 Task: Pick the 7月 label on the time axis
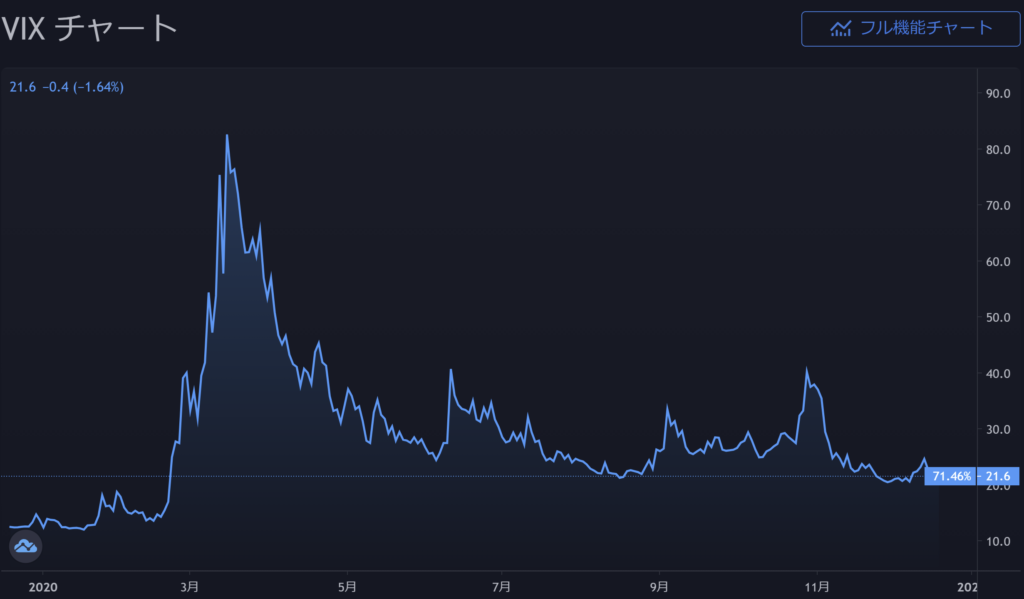coord(502,586)
